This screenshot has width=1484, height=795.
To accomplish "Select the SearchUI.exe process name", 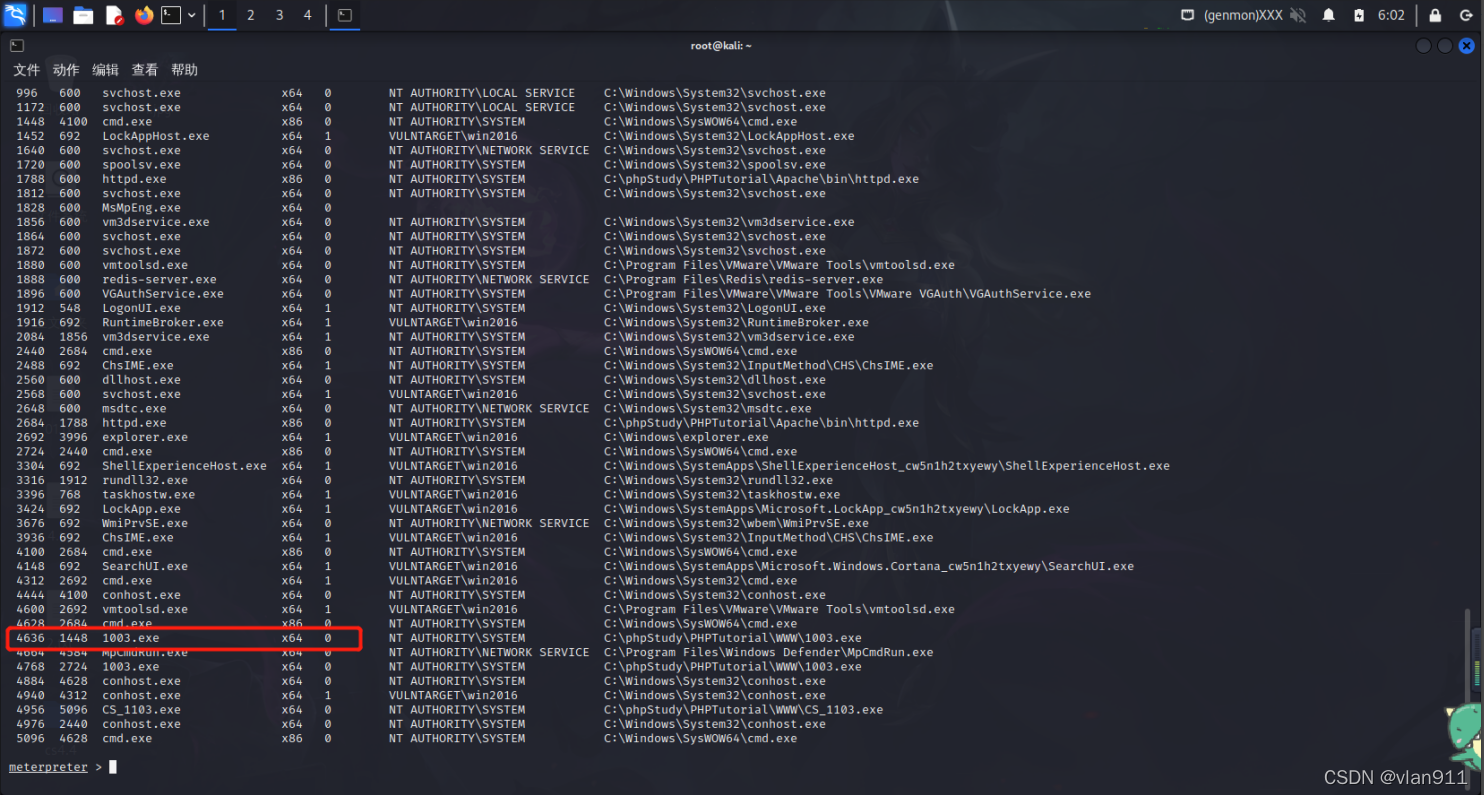I will 145,566.
